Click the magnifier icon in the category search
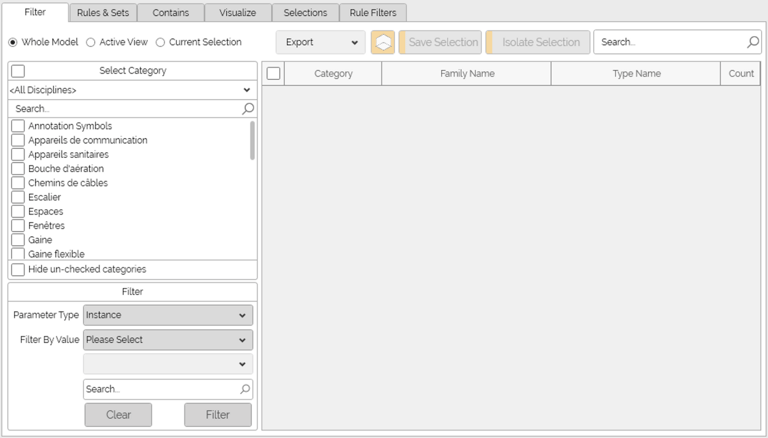Viewport: 768px width, 438px height. [248, 108]
